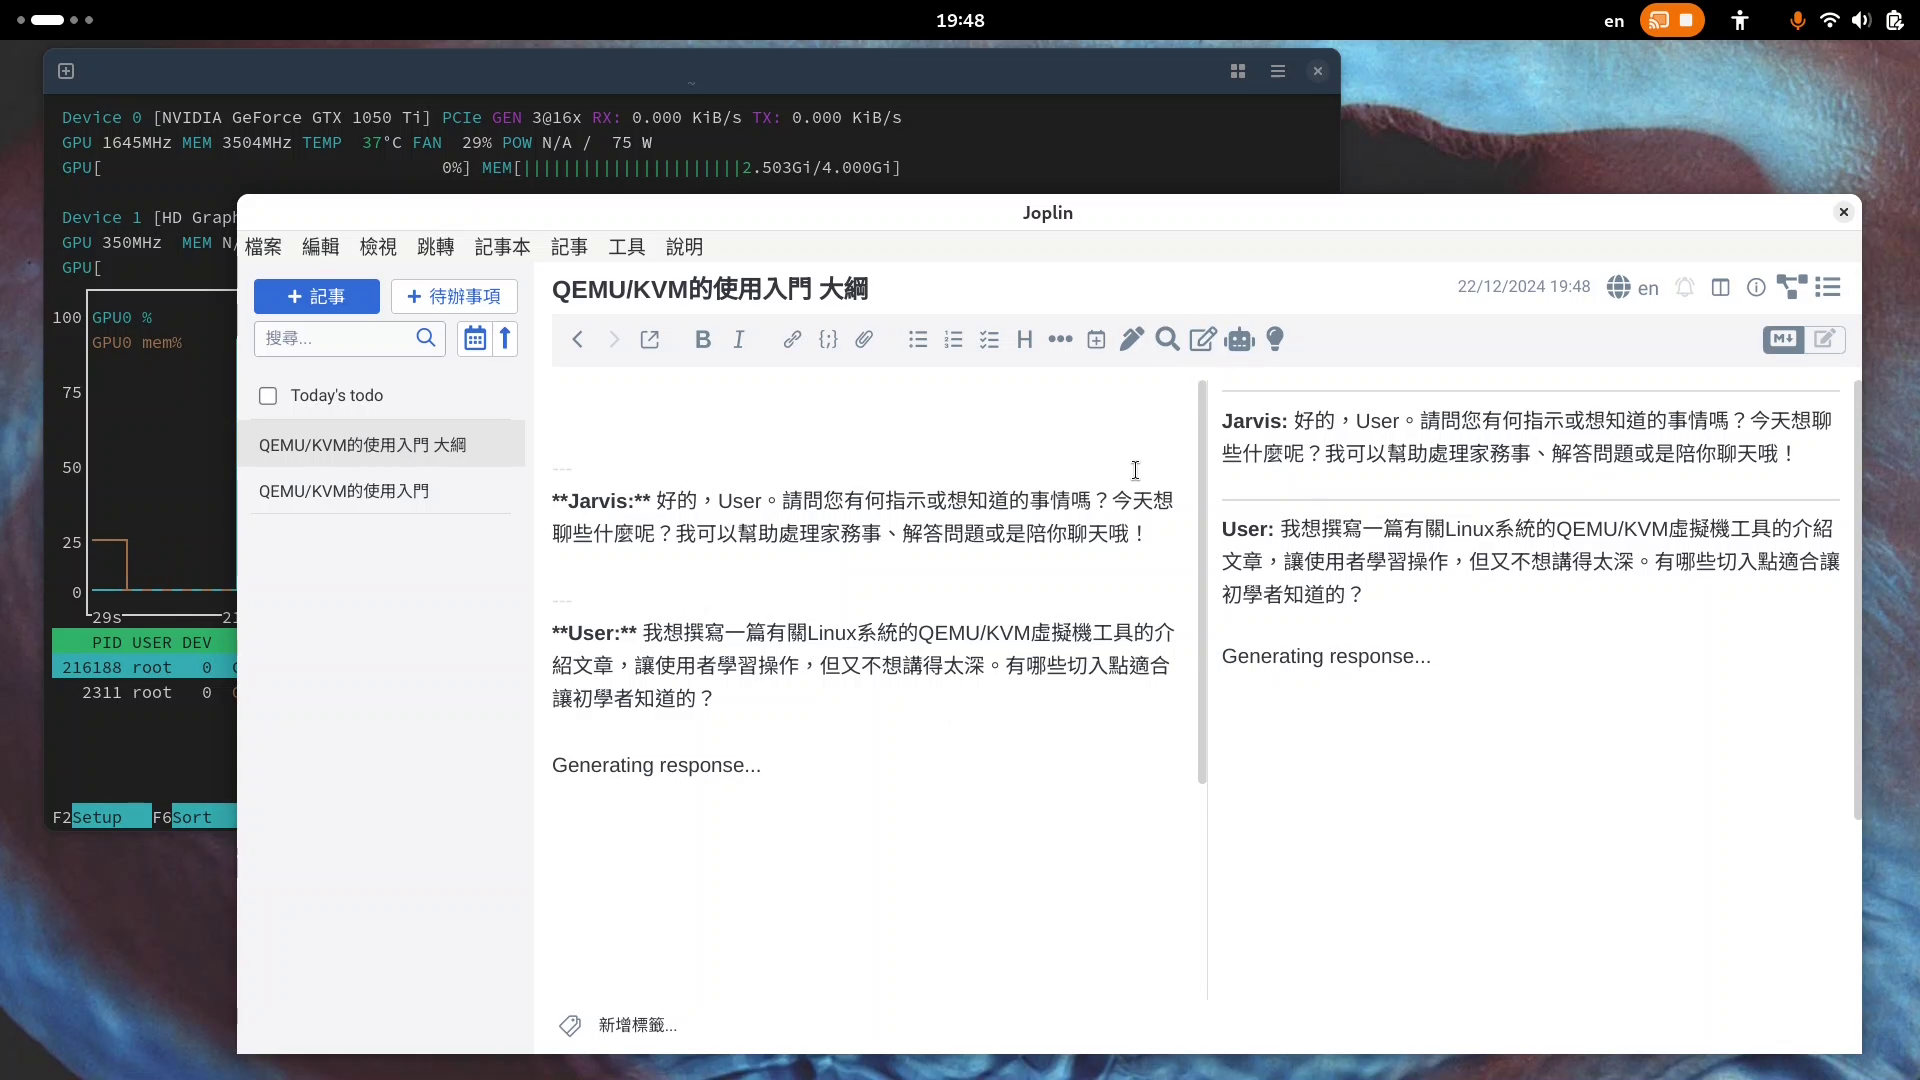Check the Today's todo checkbox
This screenshot has width=1920, height=1080.
[268, 396]
